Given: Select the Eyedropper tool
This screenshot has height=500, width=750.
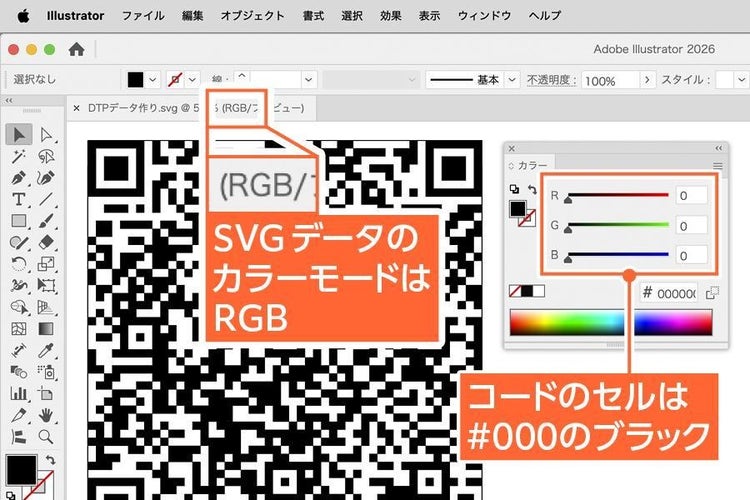Looking at the screenshot, I should point(46,350).
